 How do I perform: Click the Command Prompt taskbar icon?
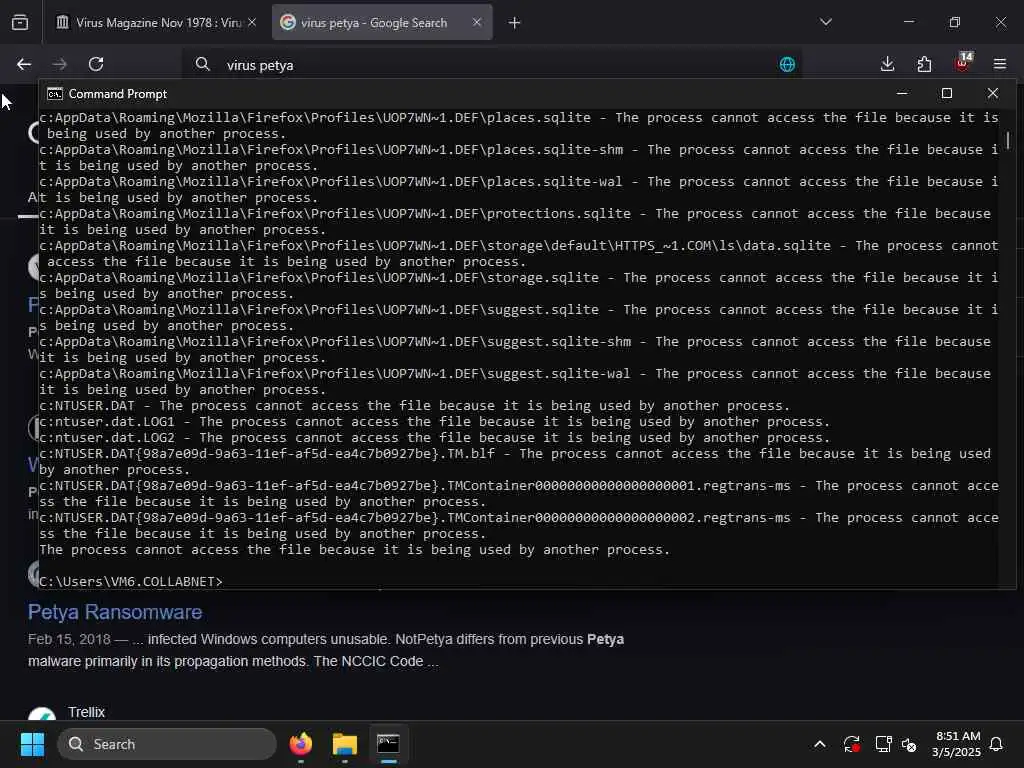click(x=388, y=744)
